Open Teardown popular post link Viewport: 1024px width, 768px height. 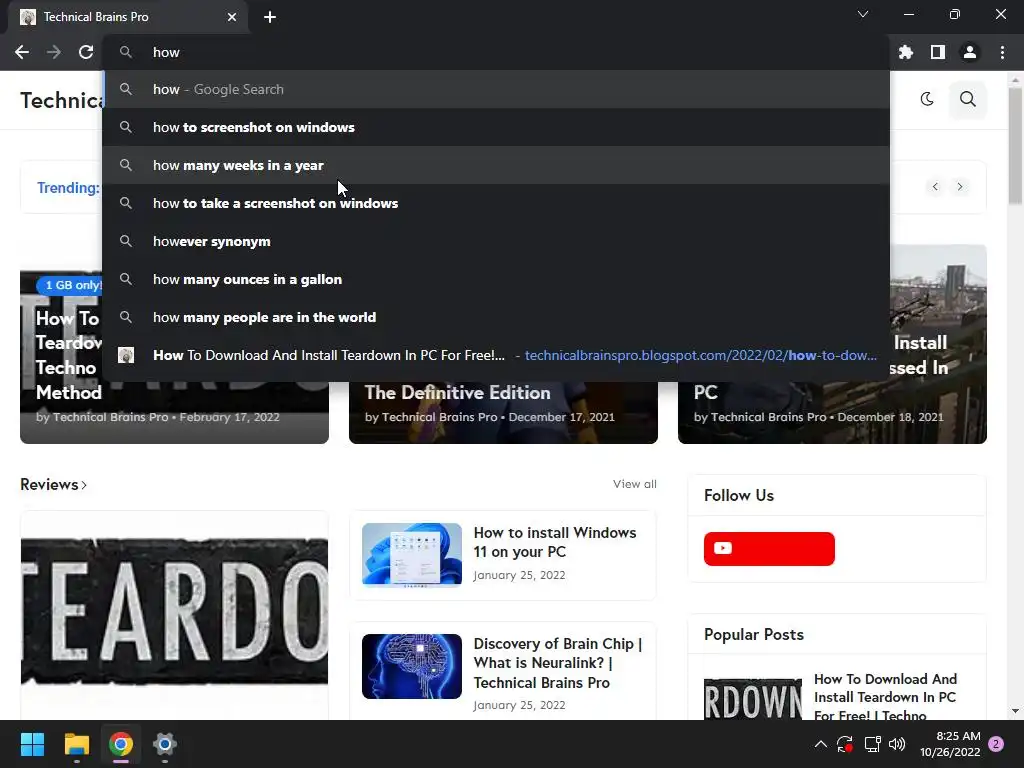click(x=885, y=697)
